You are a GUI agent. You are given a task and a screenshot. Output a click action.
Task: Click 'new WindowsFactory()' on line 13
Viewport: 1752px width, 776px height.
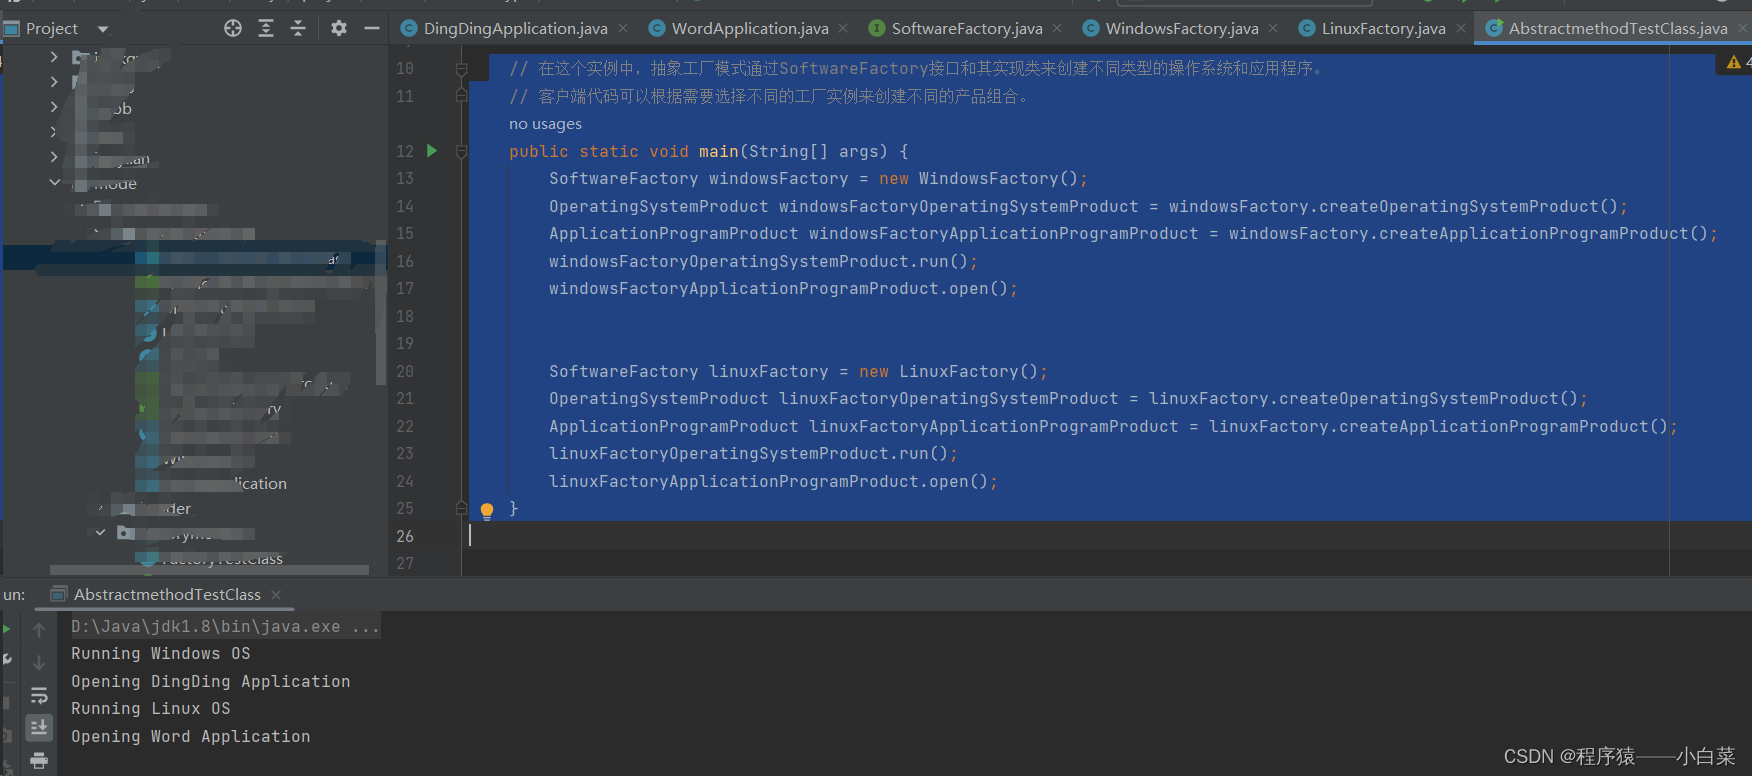[x=979, y=178]
